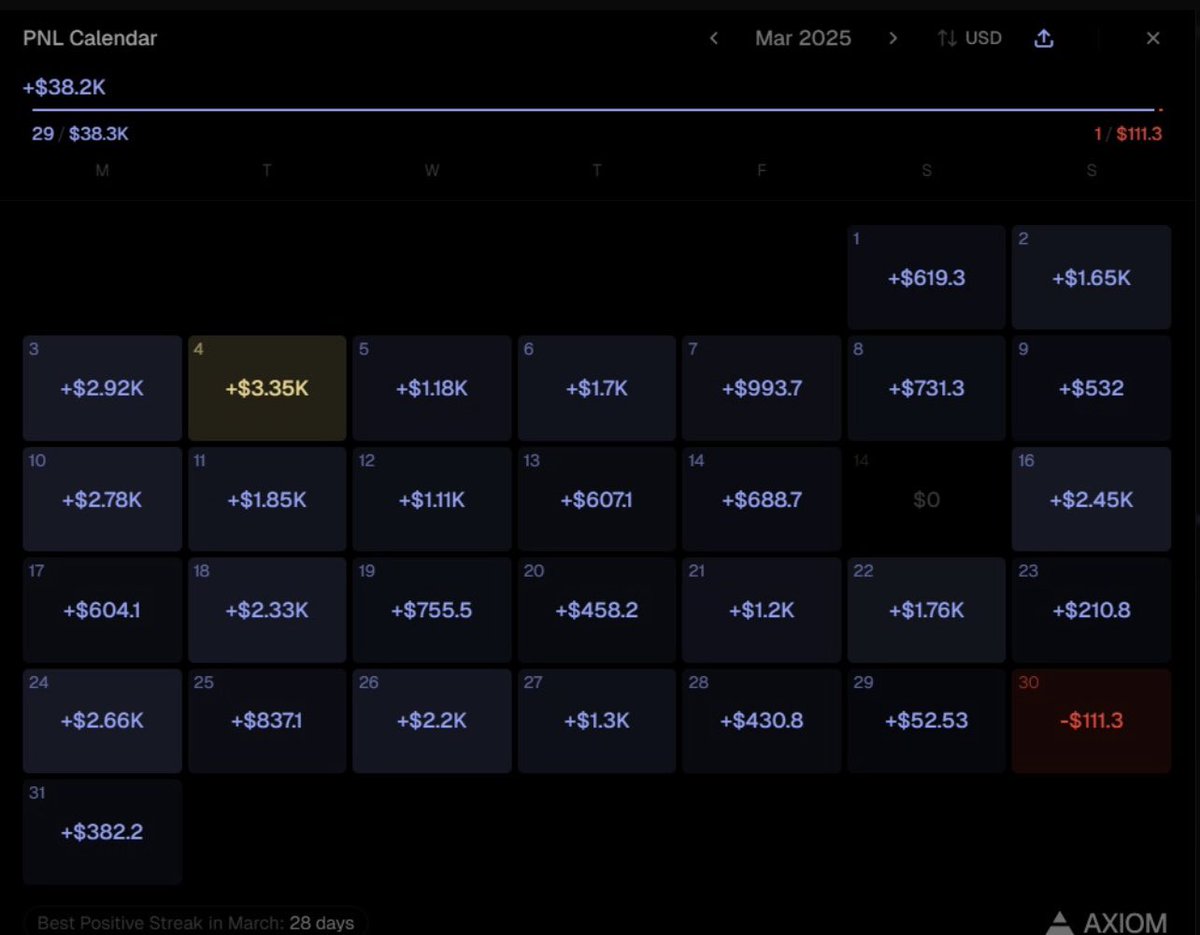This screenshot has width=1200, height=935.
Task: Select day 9 cell with +$532
Action: click(x=1091, y=388)
